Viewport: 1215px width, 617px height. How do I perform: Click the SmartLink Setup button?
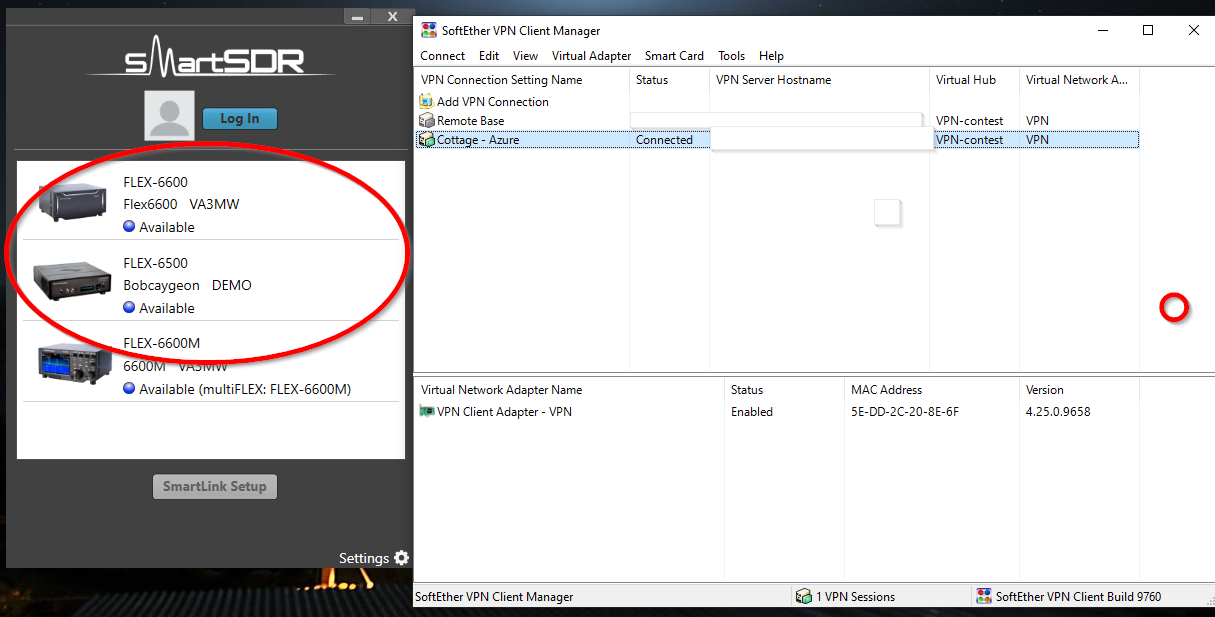[x=215, y=487]
